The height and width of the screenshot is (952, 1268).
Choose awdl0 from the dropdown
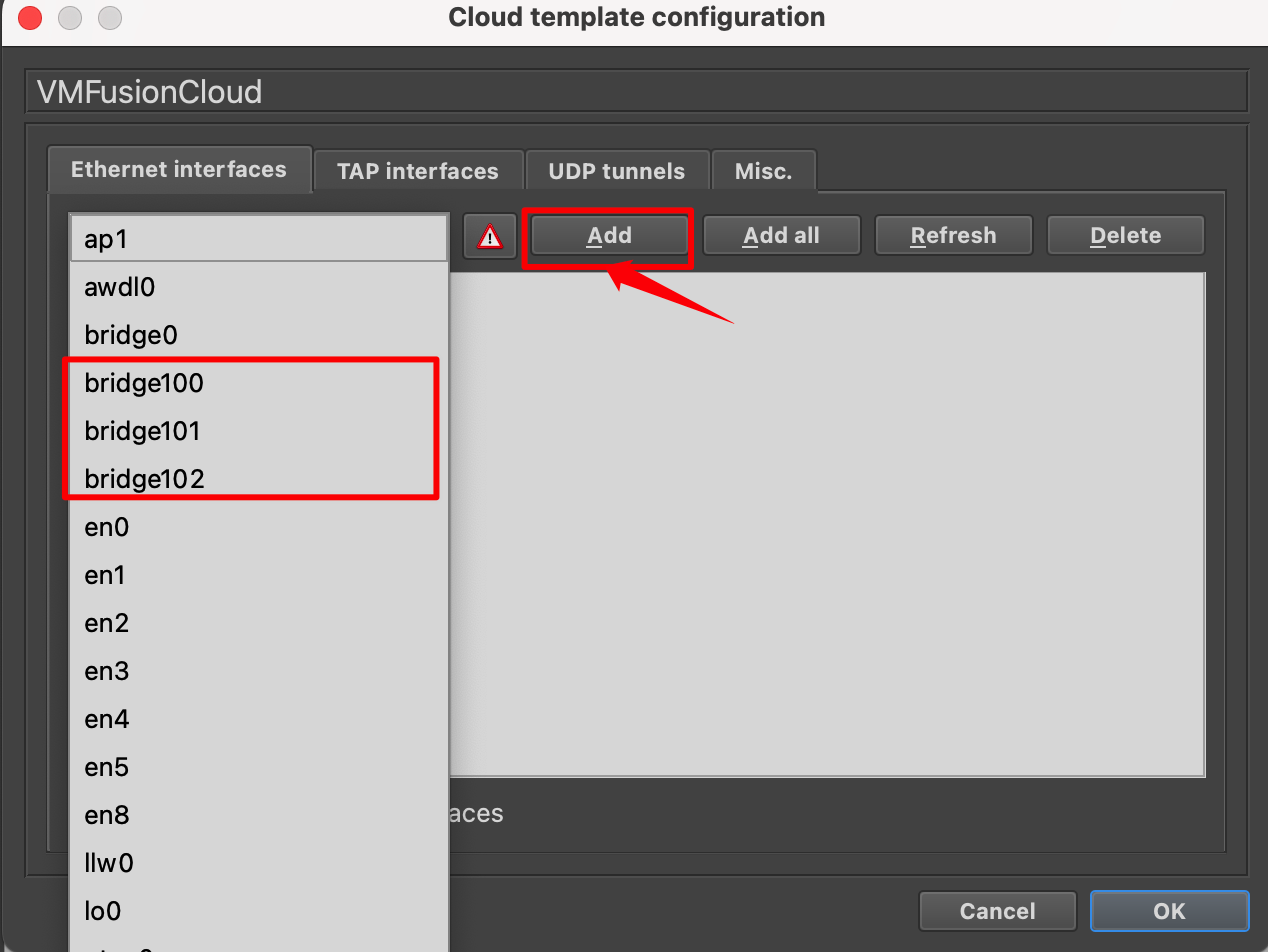[120, 287]
